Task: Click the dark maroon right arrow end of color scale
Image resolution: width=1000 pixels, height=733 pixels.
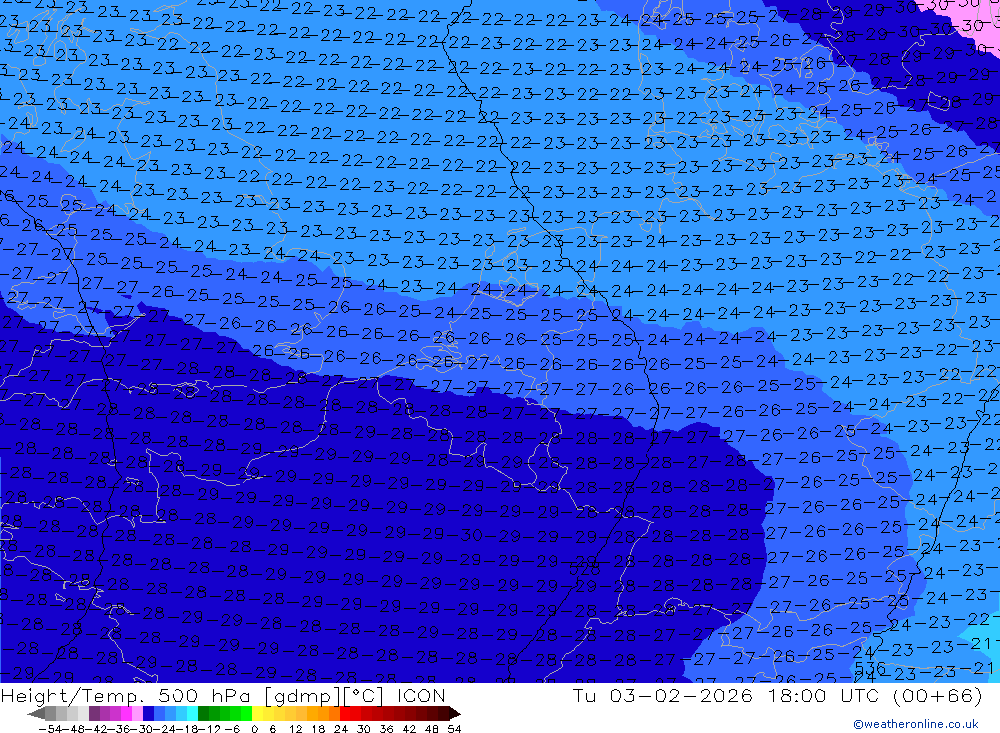Action: tap(455, 714)
